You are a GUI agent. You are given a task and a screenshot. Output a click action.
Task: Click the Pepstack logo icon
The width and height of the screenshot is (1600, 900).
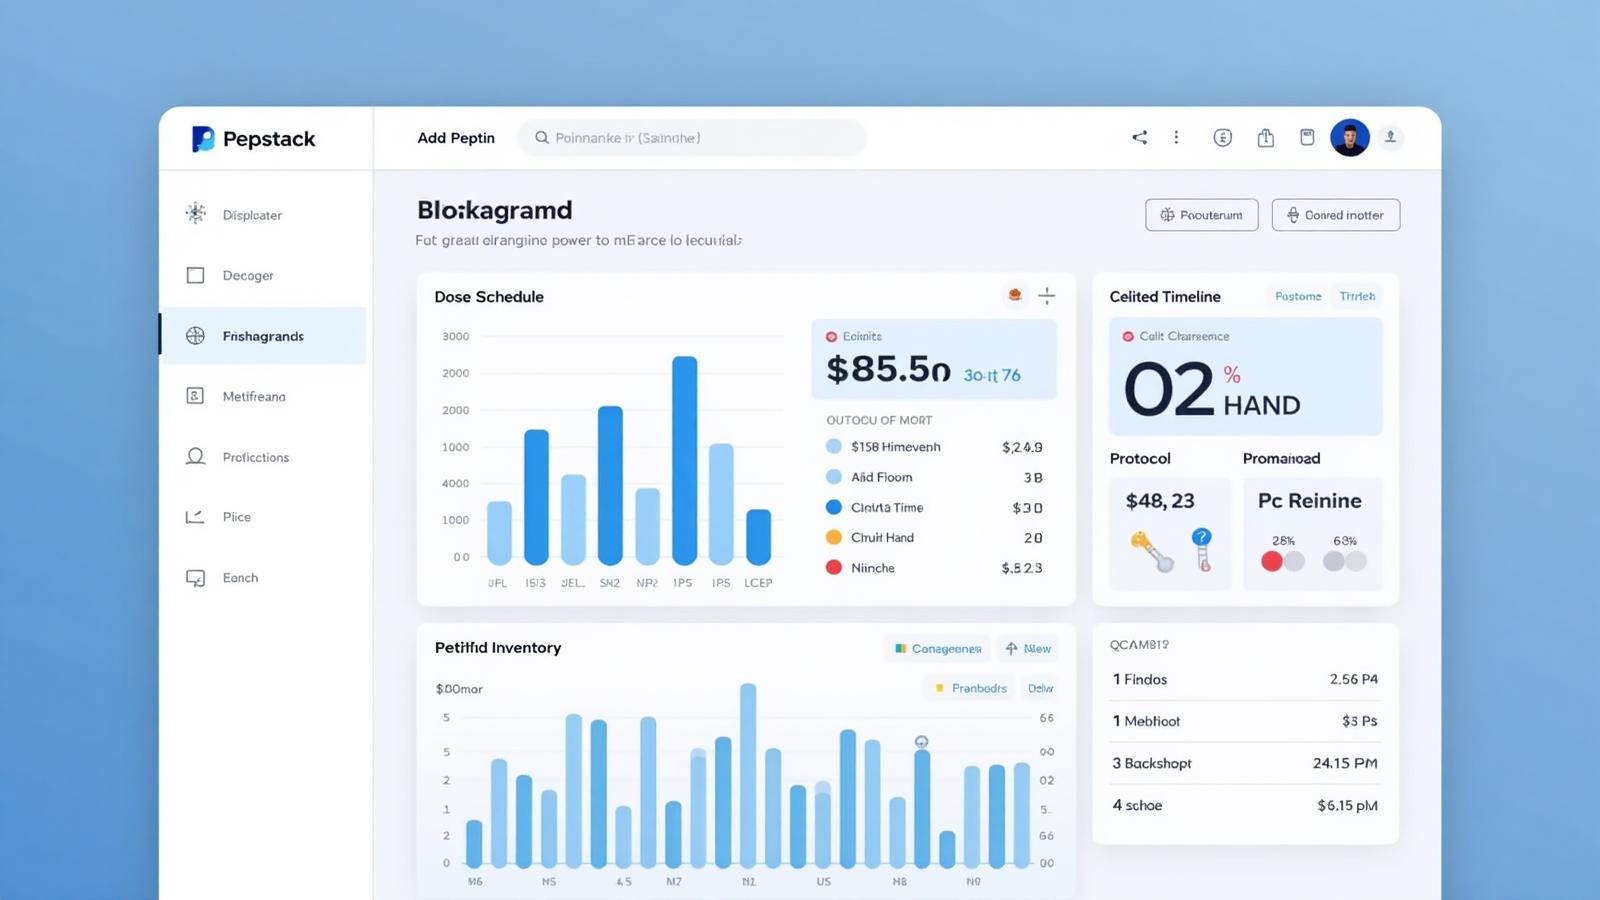coord(202,139)
